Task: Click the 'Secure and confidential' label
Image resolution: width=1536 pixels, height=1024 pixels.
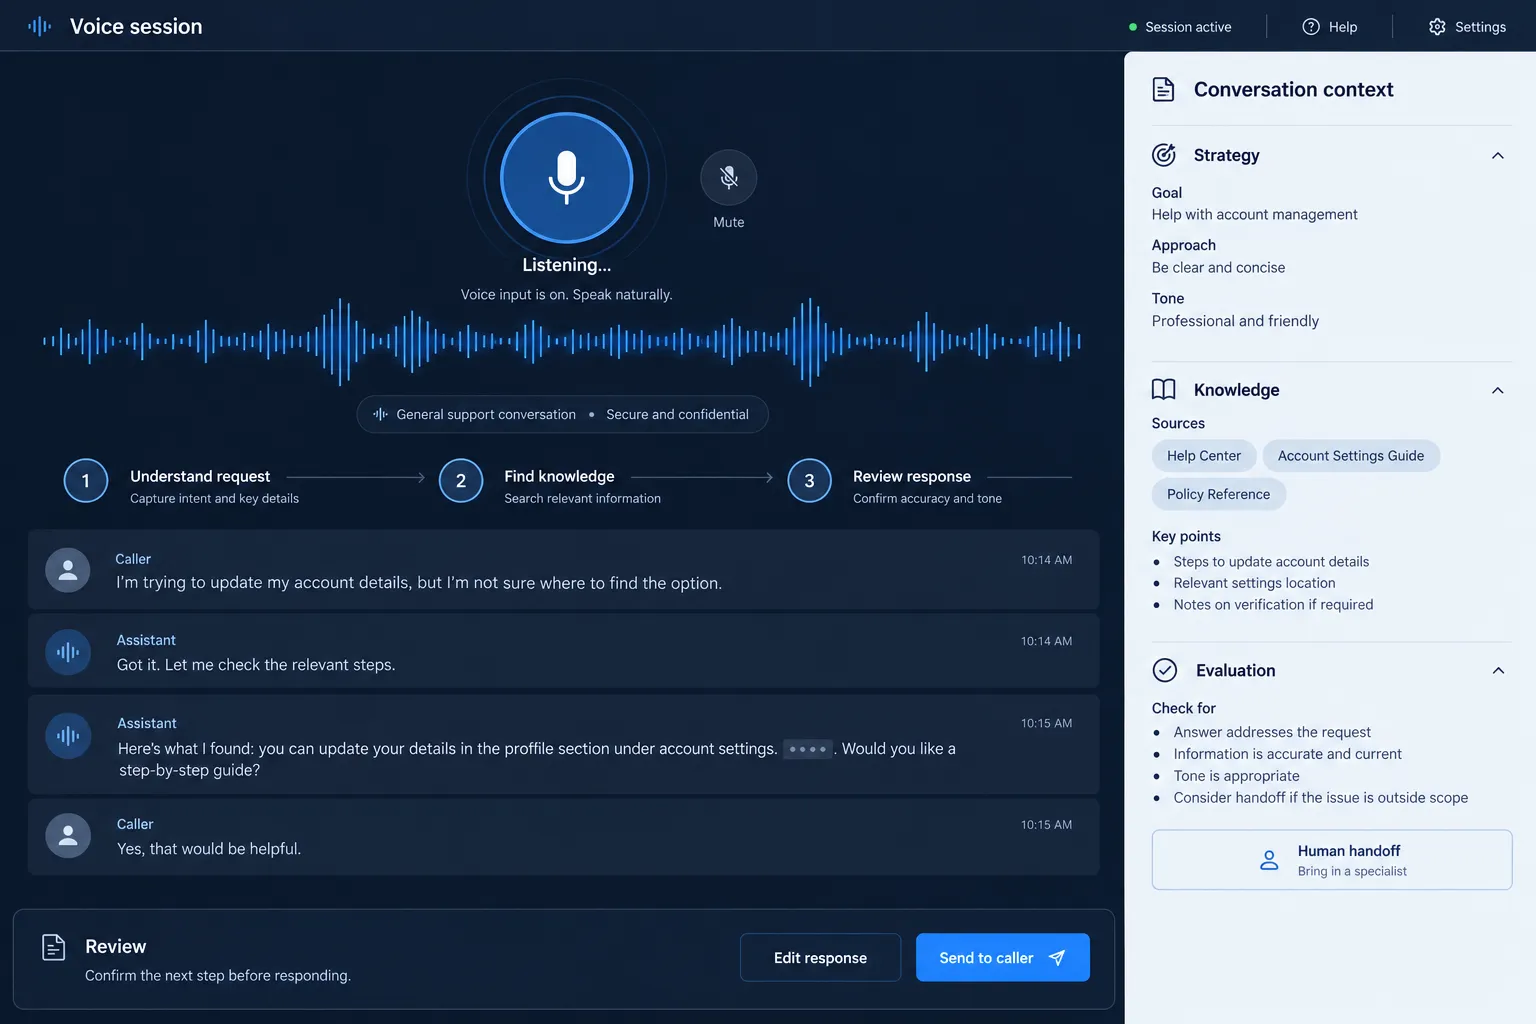Action: point(677,414)
